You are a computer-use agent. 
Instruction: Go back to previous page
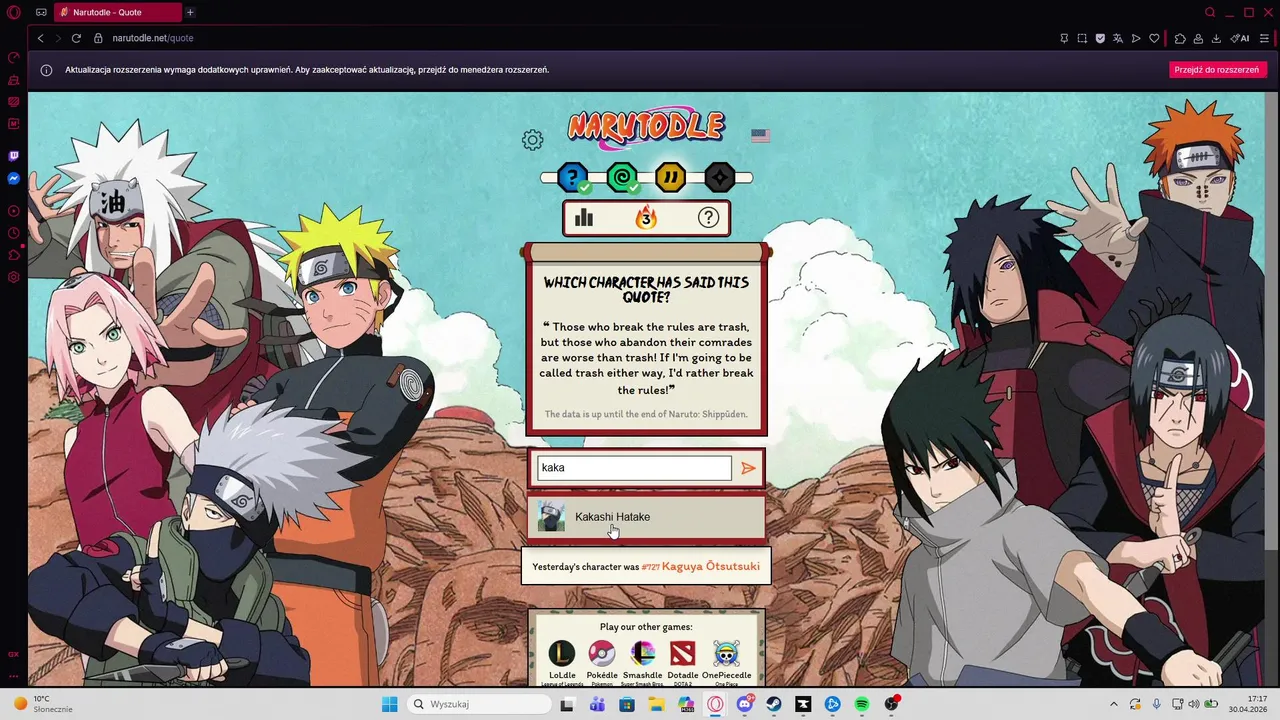pos(41,38)
